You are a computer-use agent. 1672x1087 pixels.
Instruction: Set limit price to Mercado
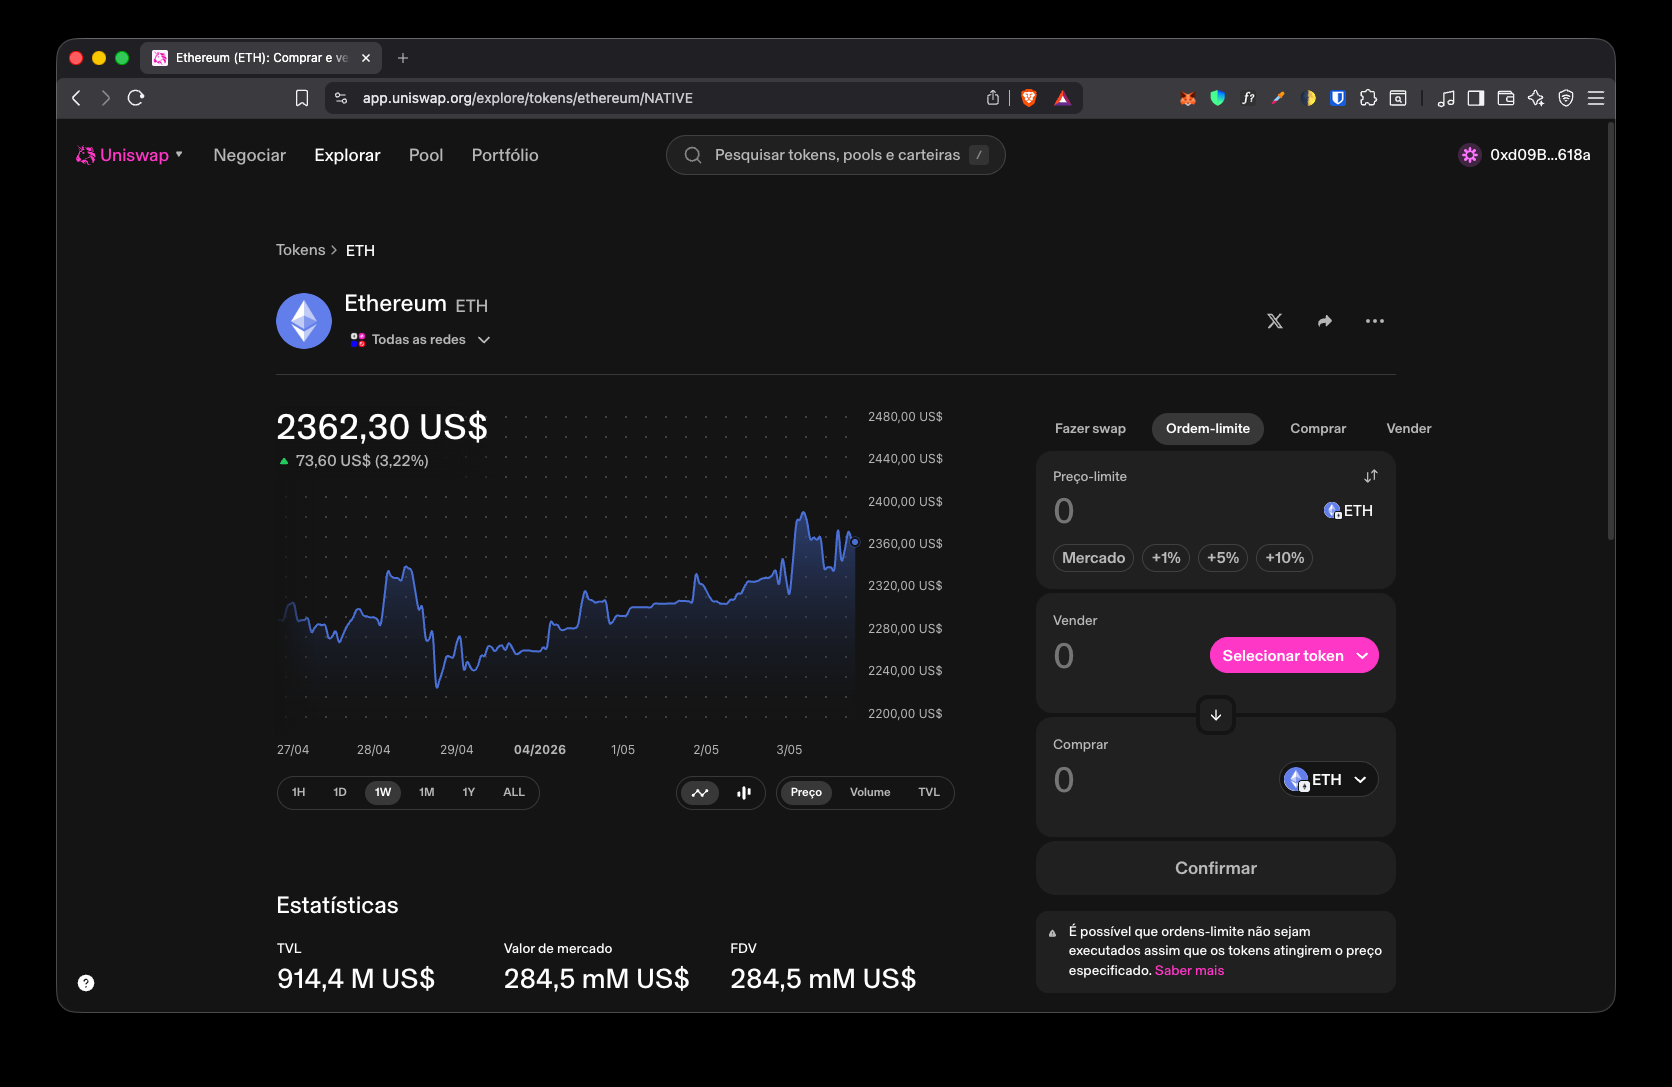click(1093, 558)
